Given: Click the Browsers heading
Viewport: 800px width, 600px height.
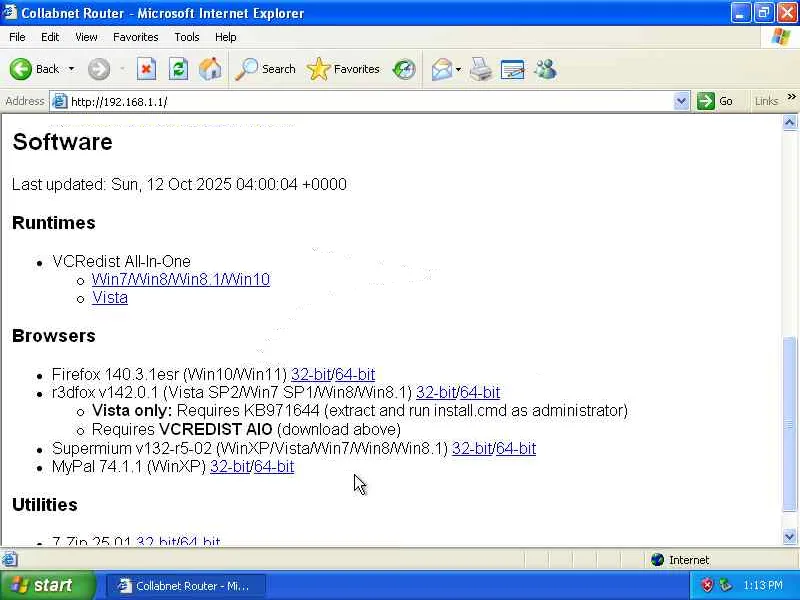Looking at the screenshot, I should pyautogui.click(x=54, y=336).
